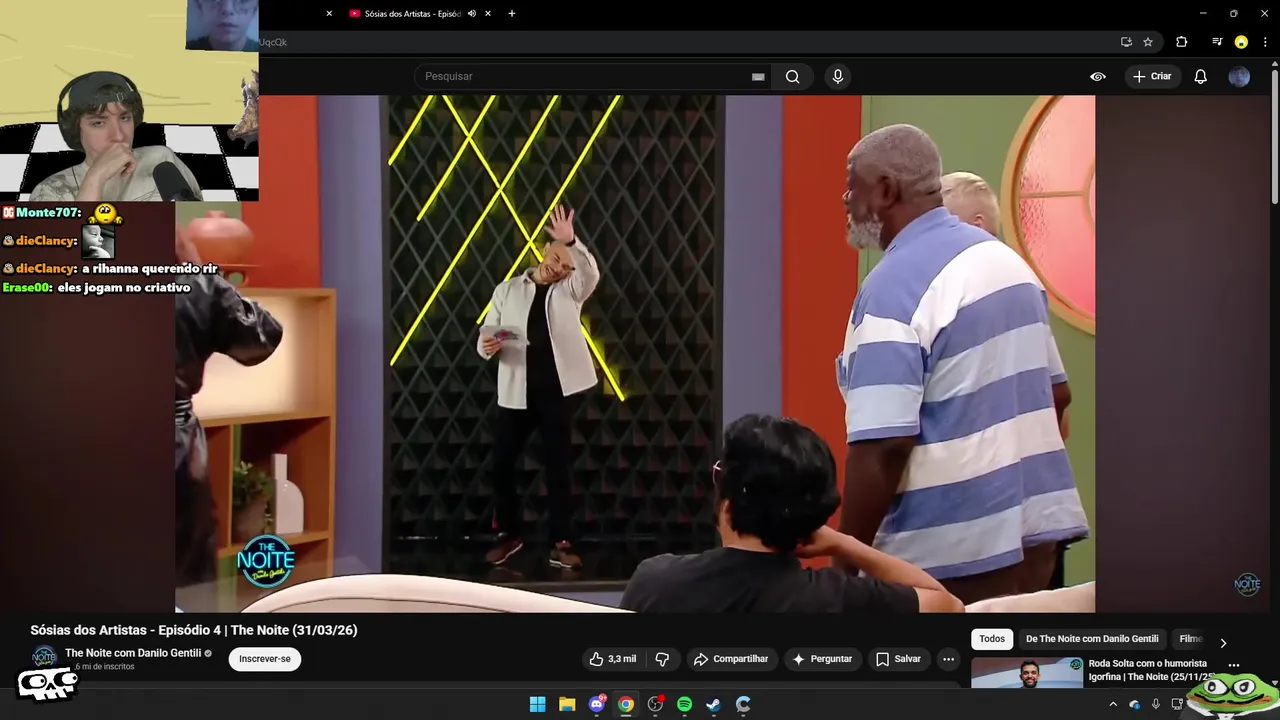Click the install app icon in address bar
The image size is (1280, 720).
pyautogui.click(x=1126, y=42)
